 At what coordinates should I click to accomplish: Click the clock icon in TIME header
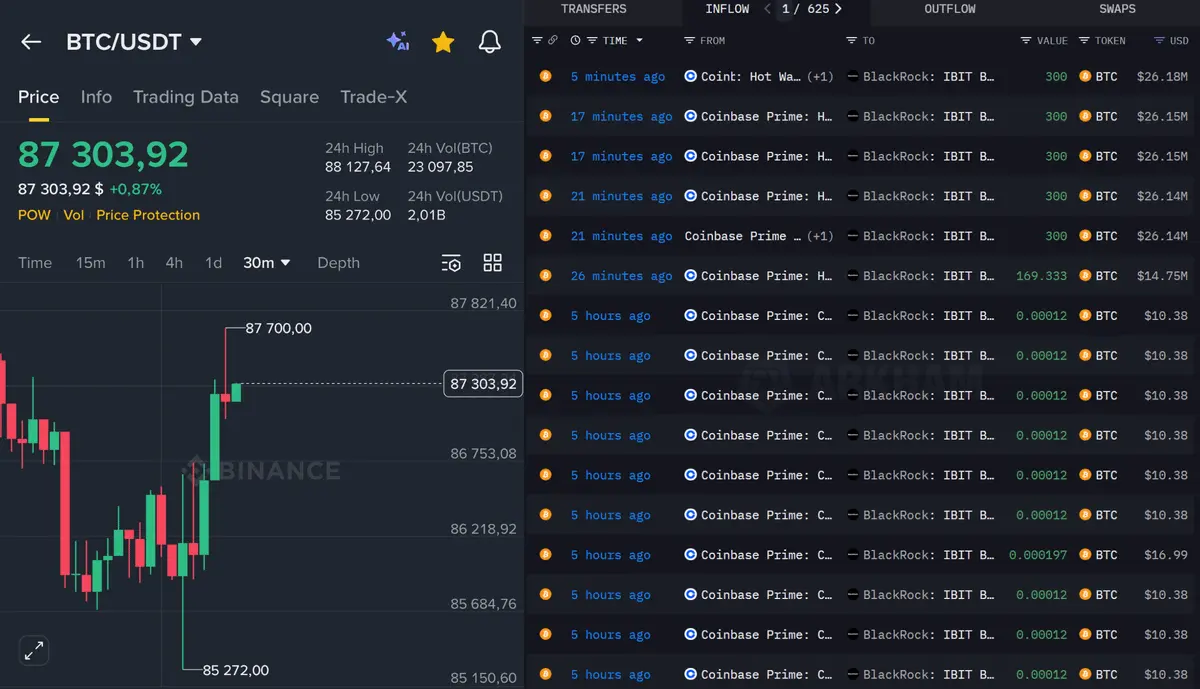[x=575, y=41]
